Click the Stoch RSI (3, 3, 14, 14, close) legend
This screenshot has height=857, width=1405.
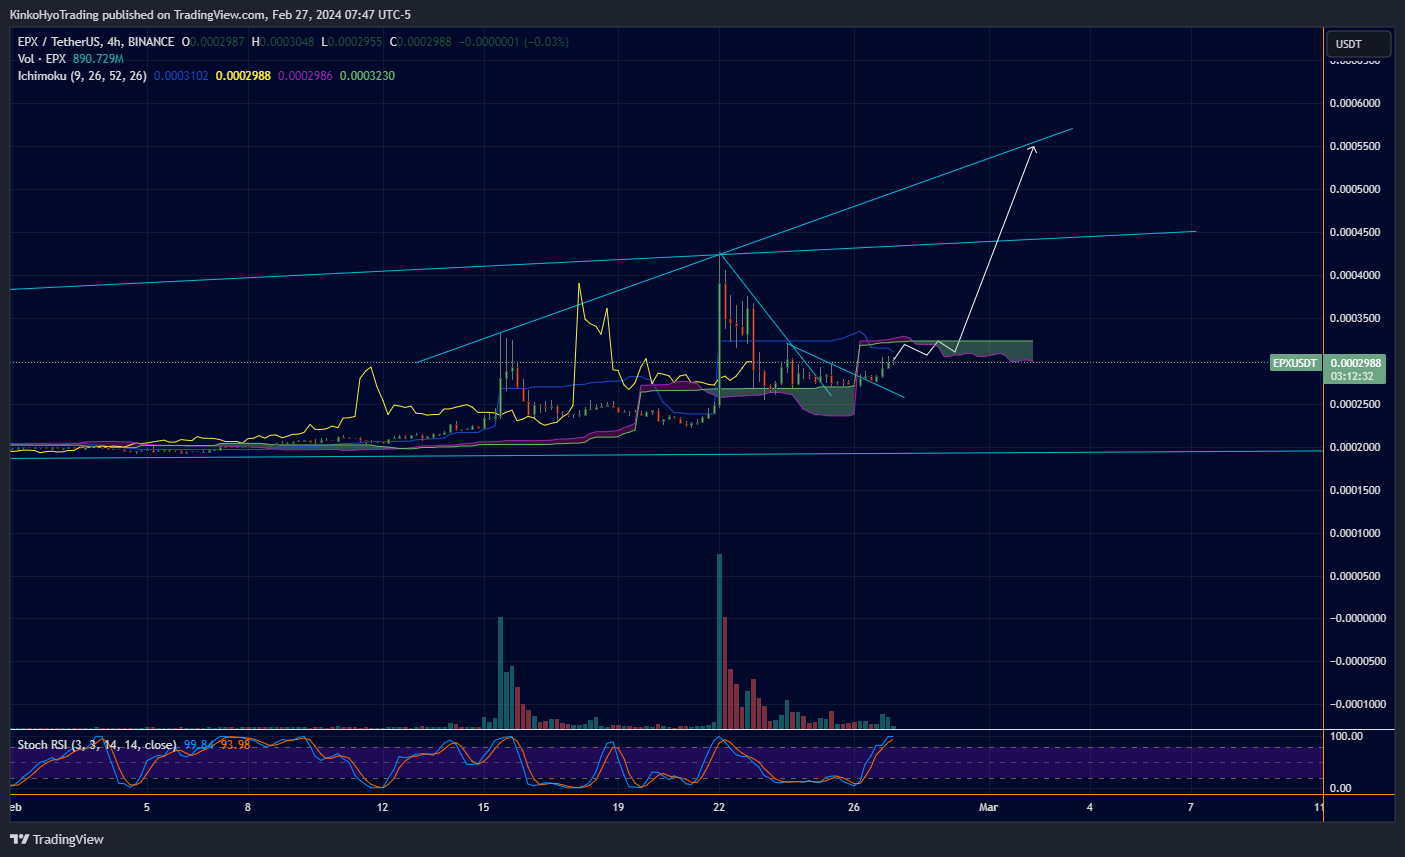pyautogui.click(x=97, y=745)
